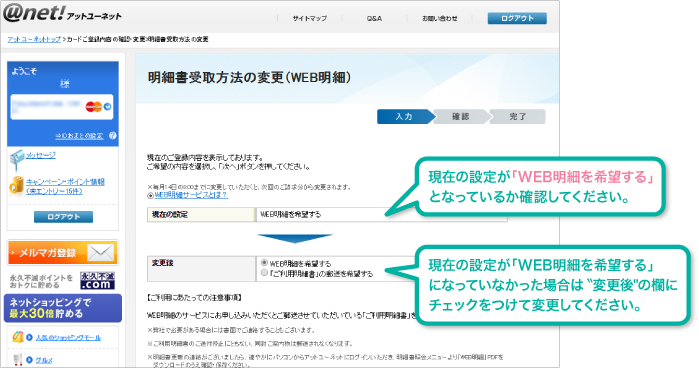Click the page heading 明細書受取方法の変更(WEB明細)
This screenshot has width=699, height=368.
[x=249, y=78]
